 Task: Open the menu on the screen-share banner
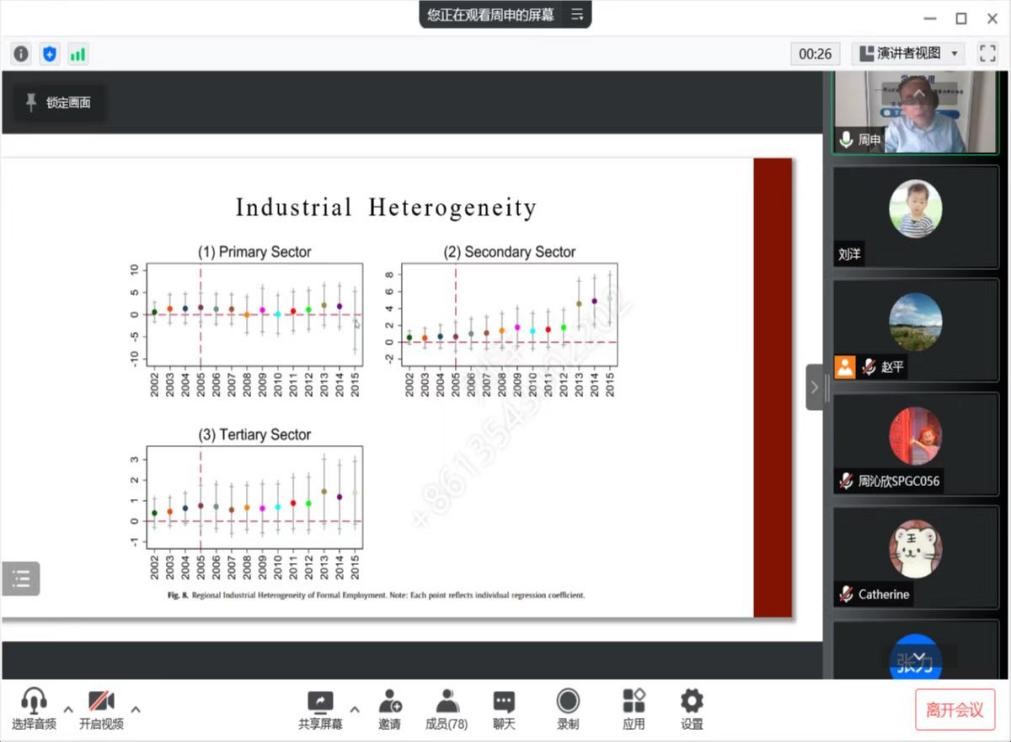tap(577, 15)
